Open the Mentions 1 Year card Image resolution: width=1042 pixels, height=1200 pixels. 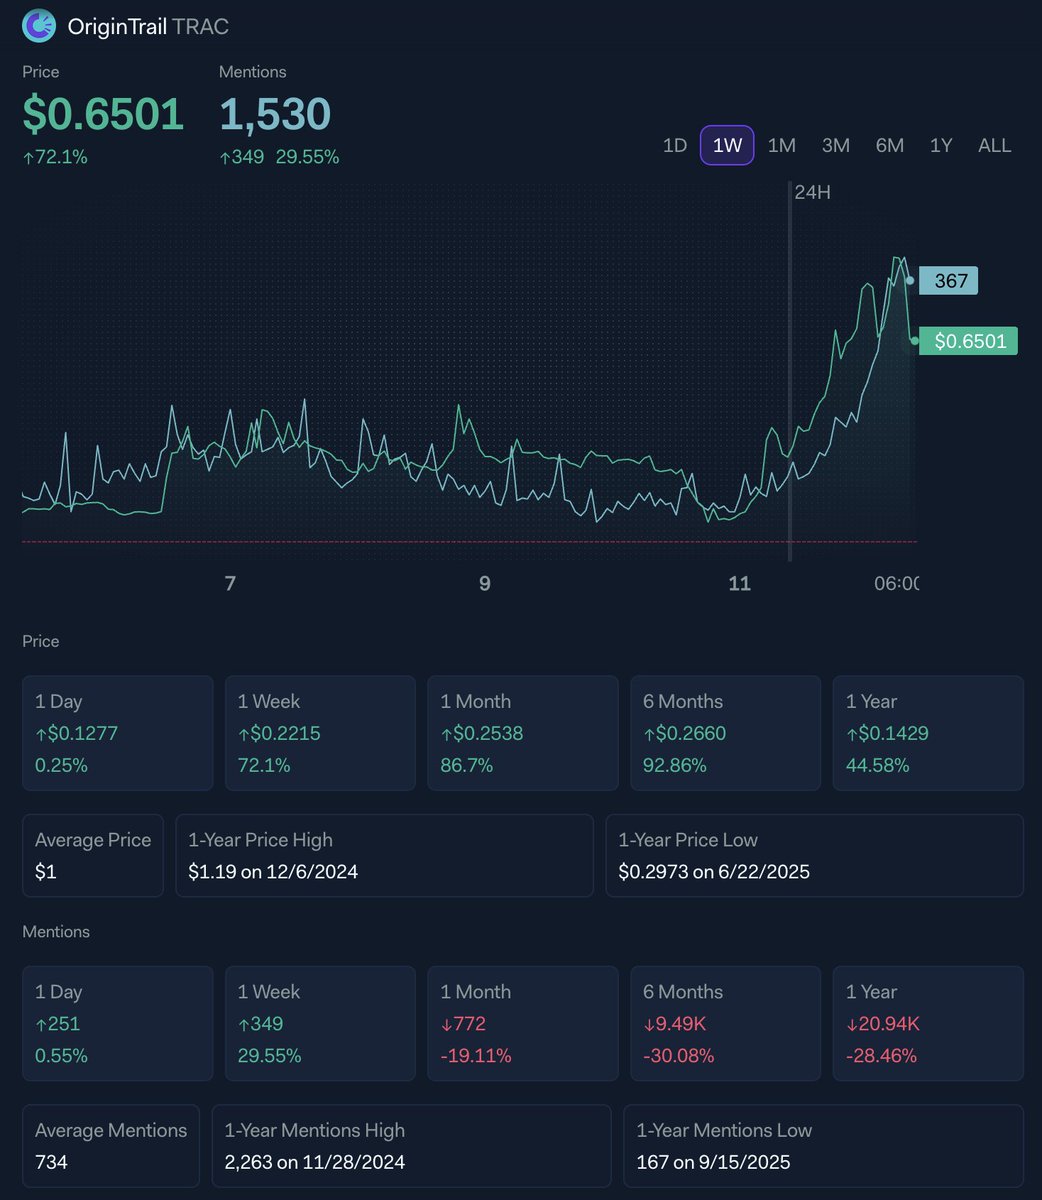point(928,1023)
